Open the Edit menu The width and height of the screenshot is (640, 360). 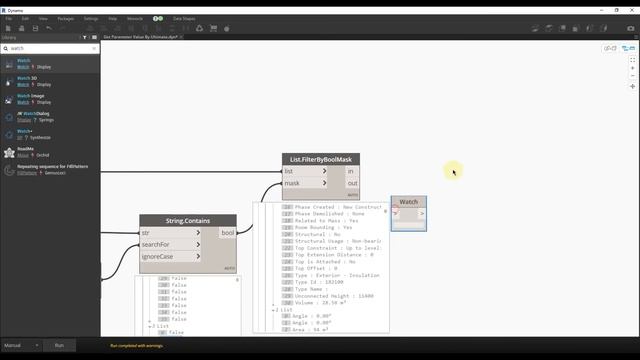[x=25, y=19]
